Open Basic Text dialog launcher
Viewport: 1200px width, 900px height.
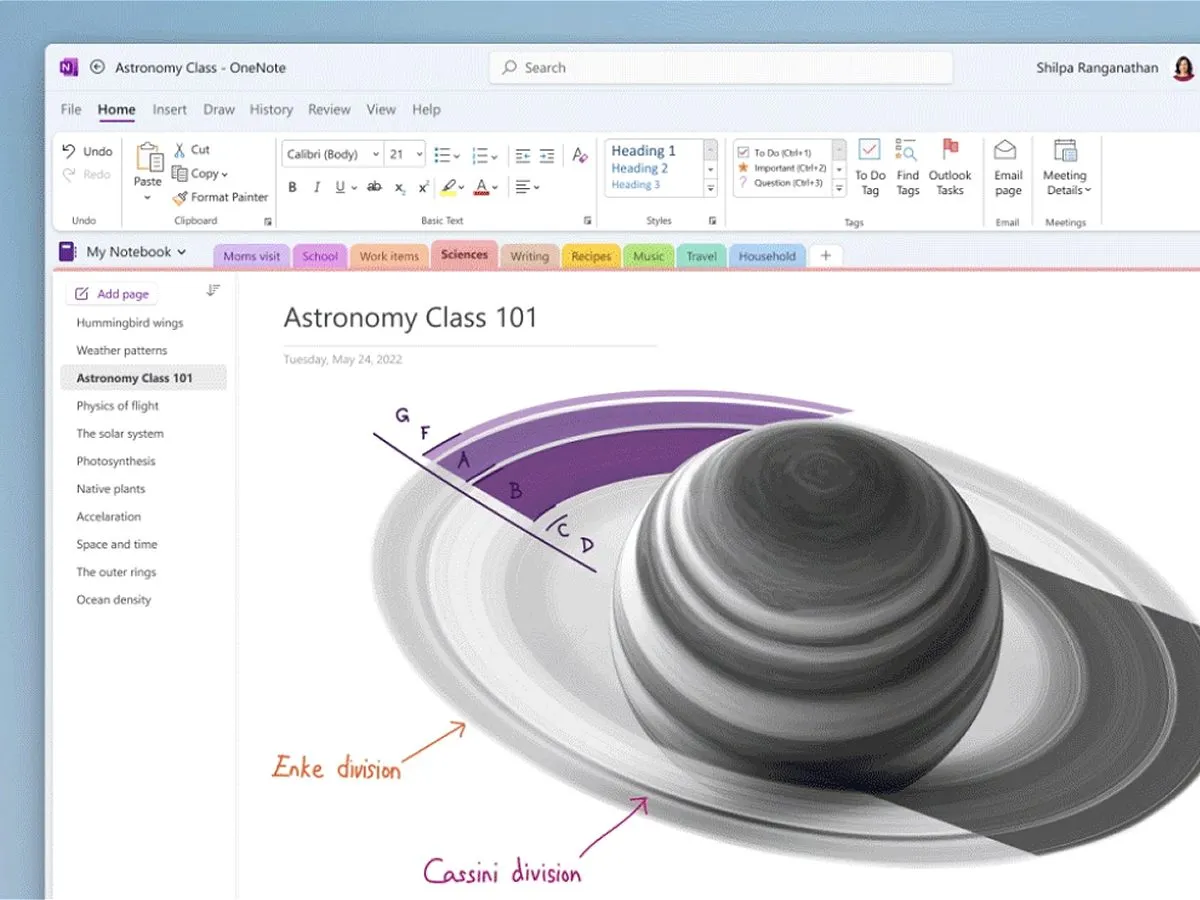point(587,220)
